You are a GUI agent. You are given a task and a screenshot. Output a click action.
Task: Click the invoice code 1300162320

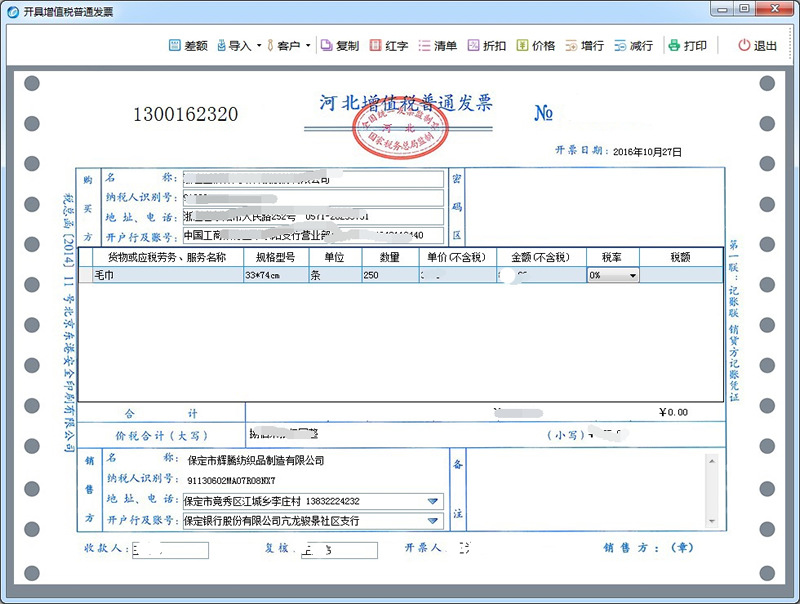click(x=186, y=114)
